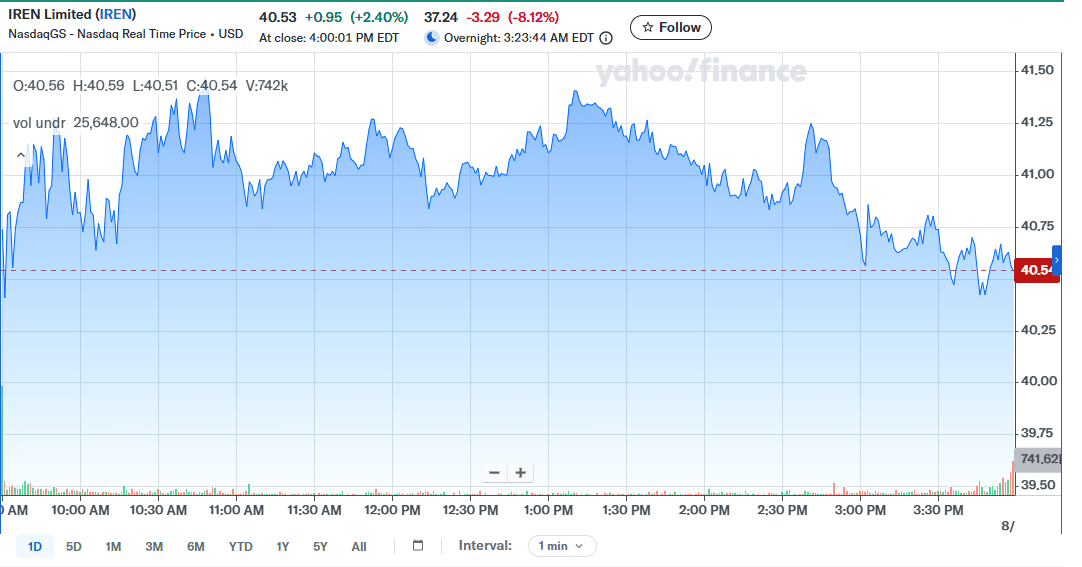1082x567 pixels.
Task: Click the 741.62 volume axis label
Action: point(1038,459)
